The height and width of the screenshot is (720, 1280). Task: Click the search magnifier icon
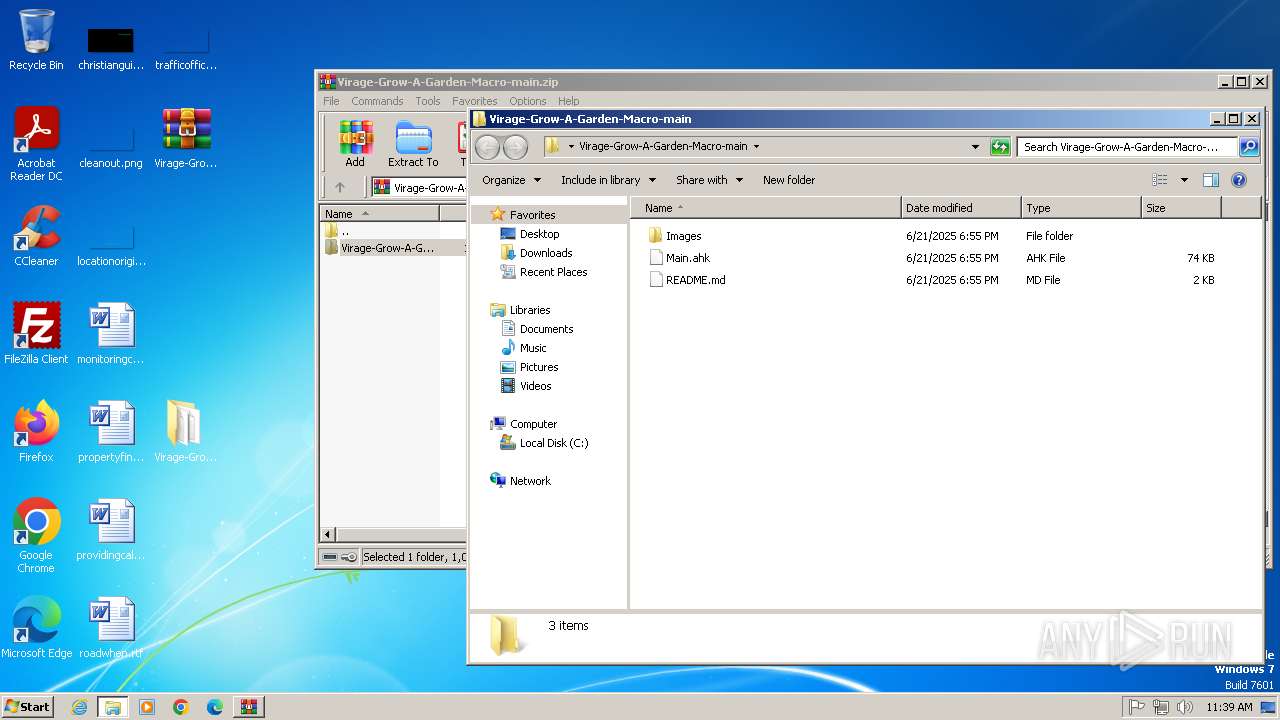point(1249,147)
